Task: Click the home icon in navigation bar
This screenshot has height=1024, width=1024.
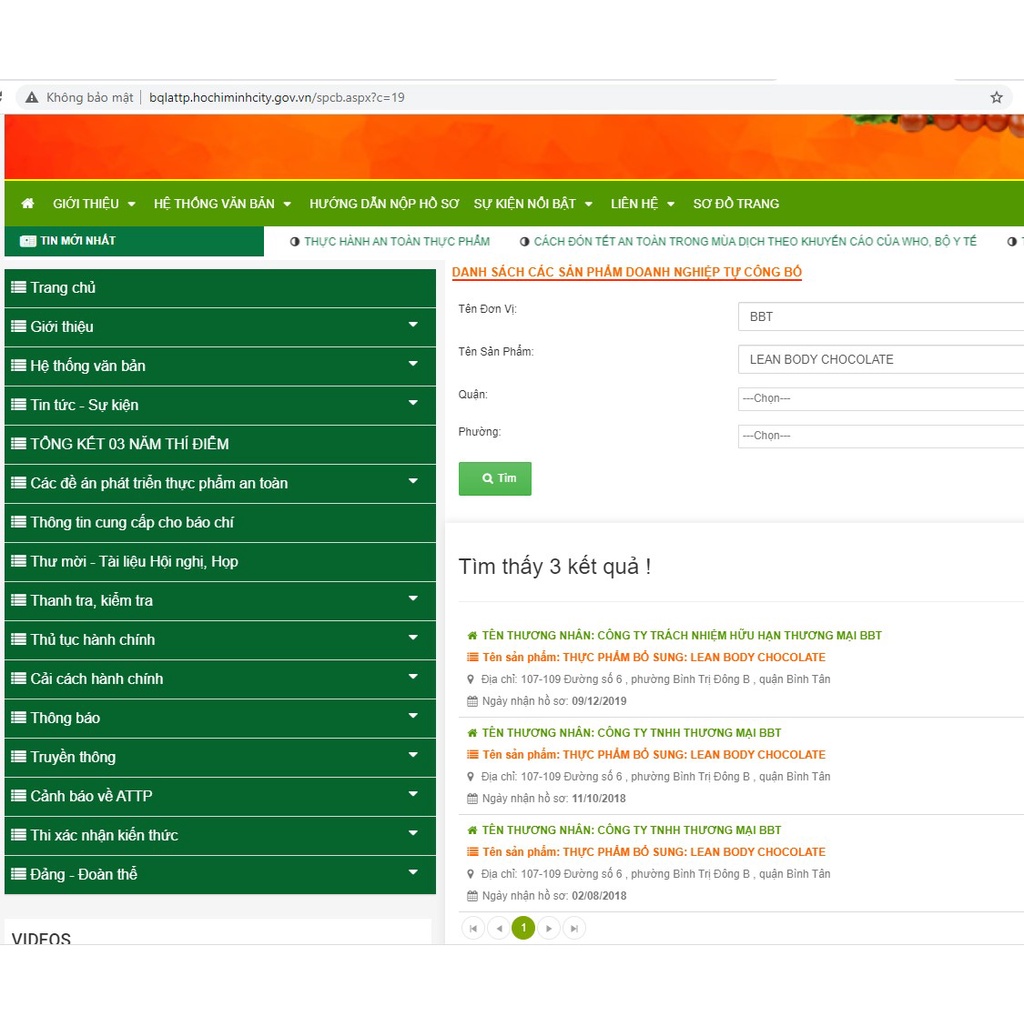Action: click(27, 204)
